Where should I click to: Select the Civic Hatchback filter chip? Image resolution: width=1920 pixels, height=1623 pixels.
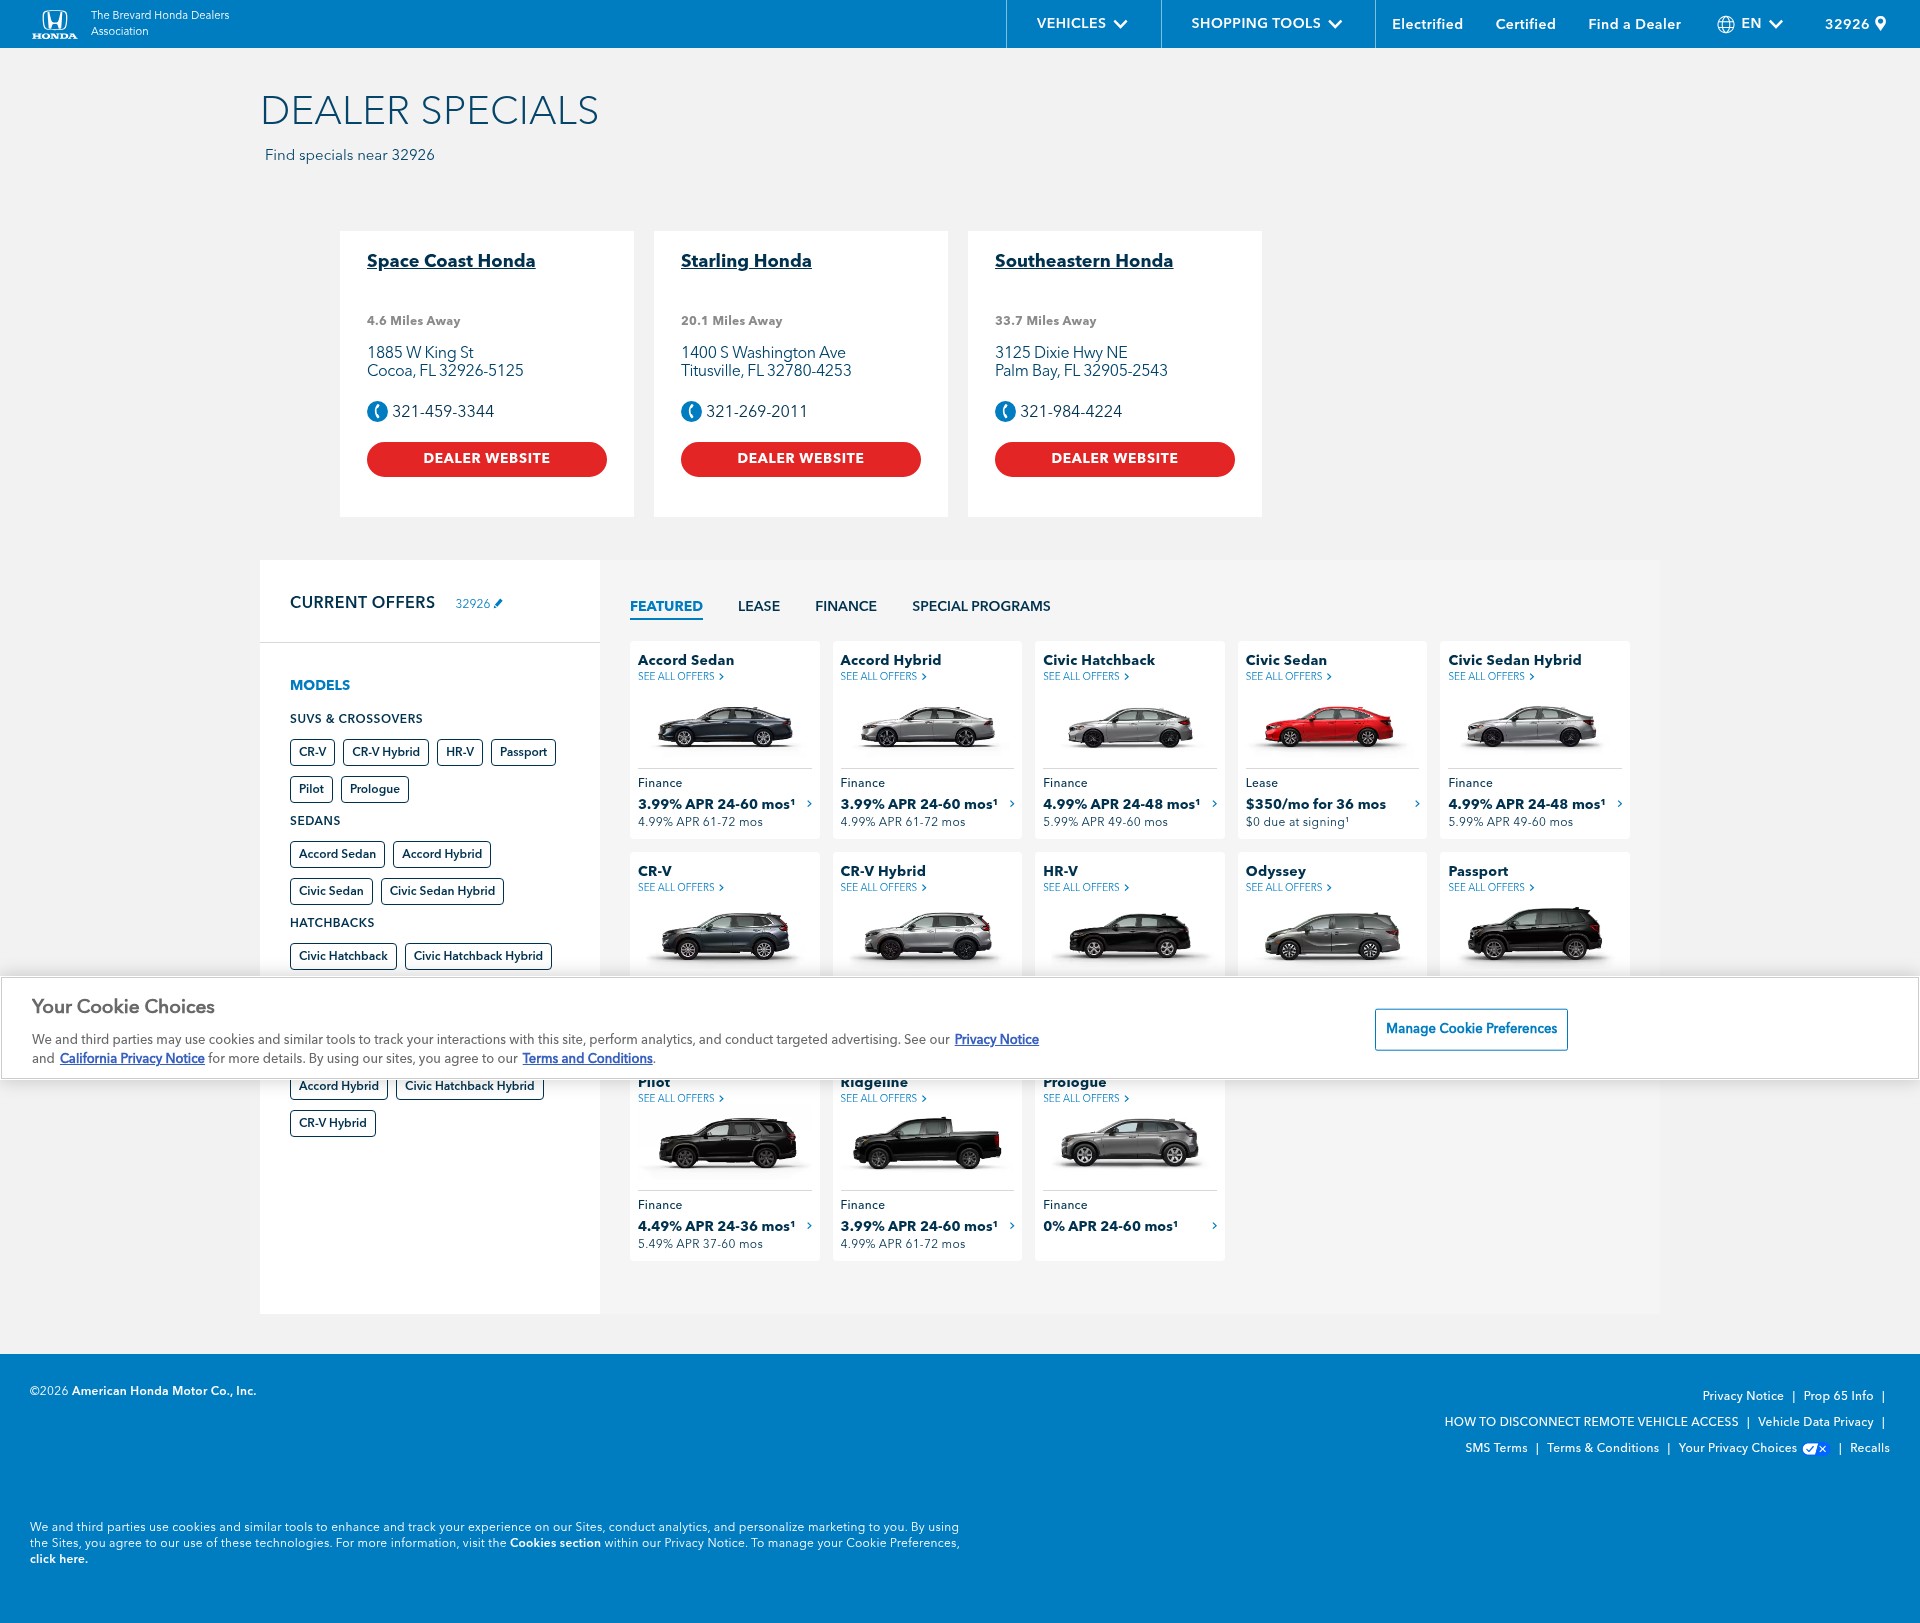click(343, 956)
